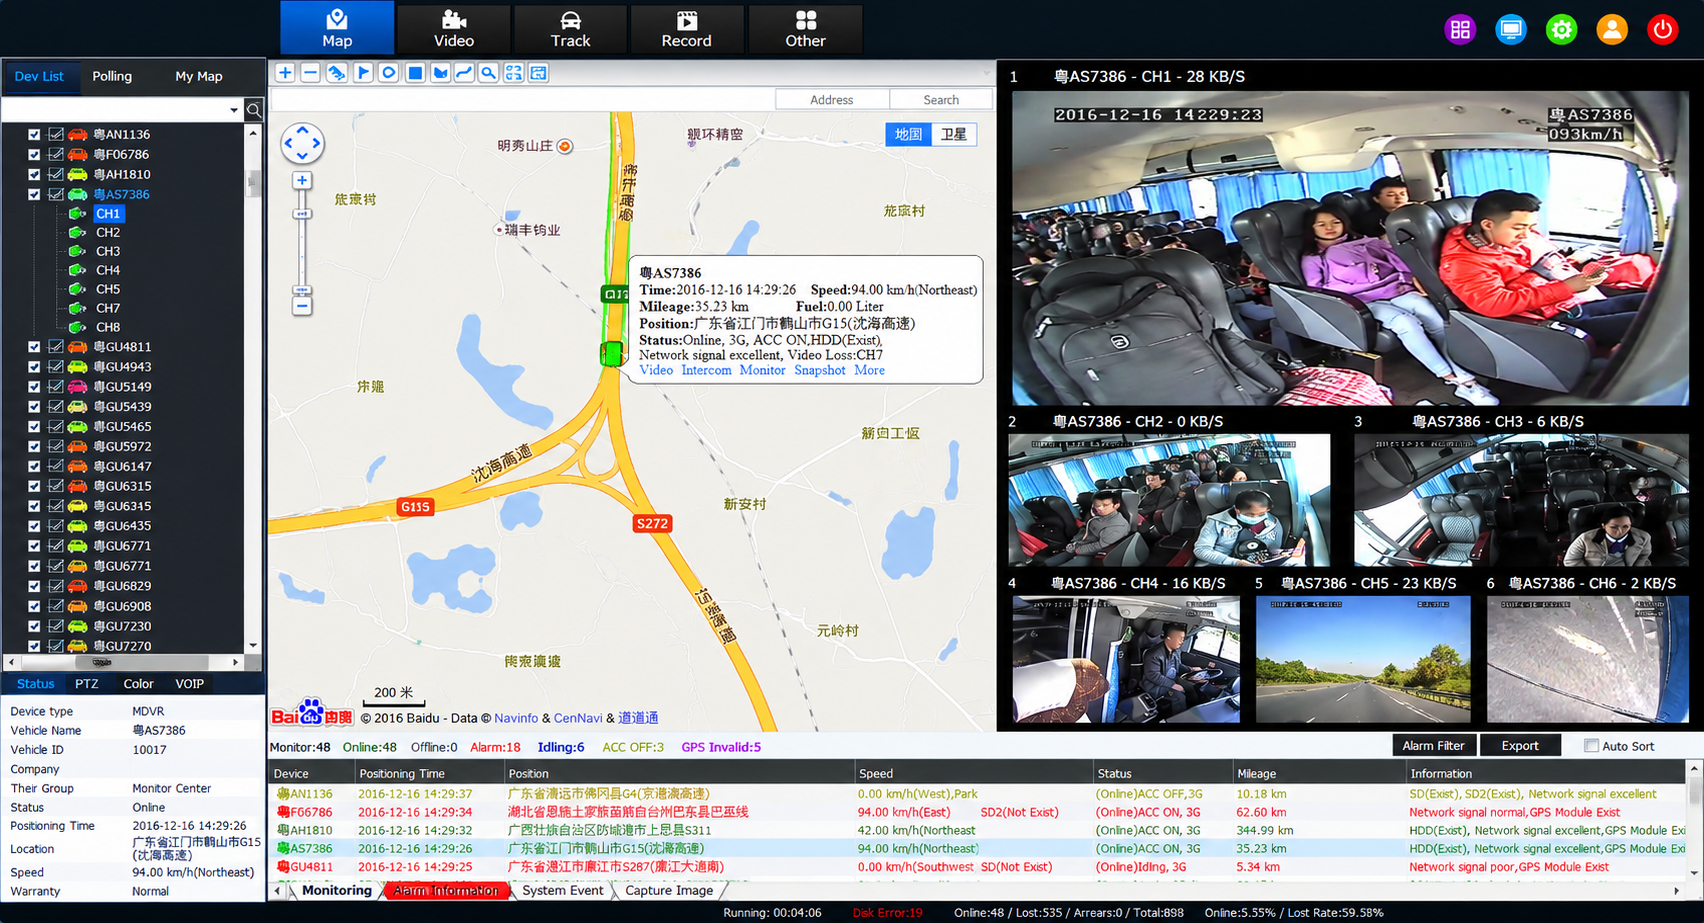Click the red power exit icon
This screenshot has height=923, width=1704.
point(1663,29)
